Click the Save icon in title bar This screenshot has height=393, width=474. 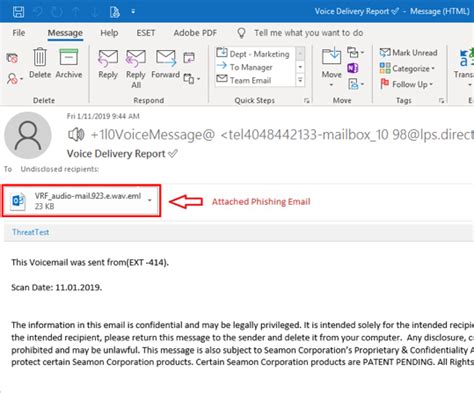pyautogui.click(x=18, y=12)
